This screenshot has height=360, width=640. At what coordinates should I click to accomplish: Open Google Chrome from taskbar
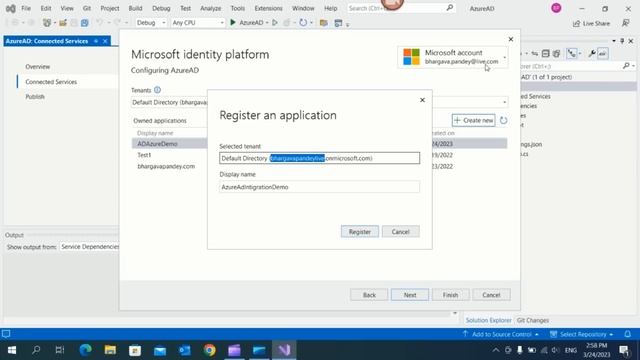210,350
